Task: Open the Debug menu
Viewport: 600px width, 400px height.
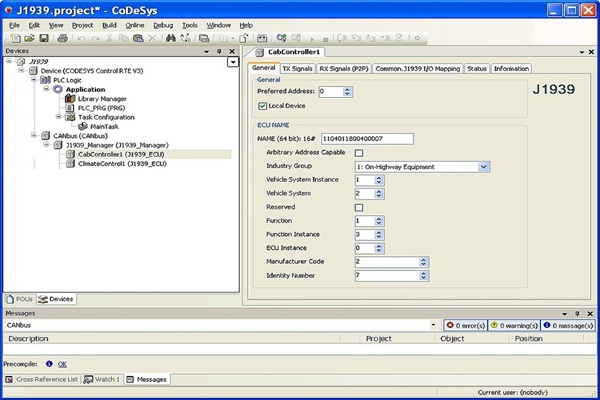Action: [163, 24]
